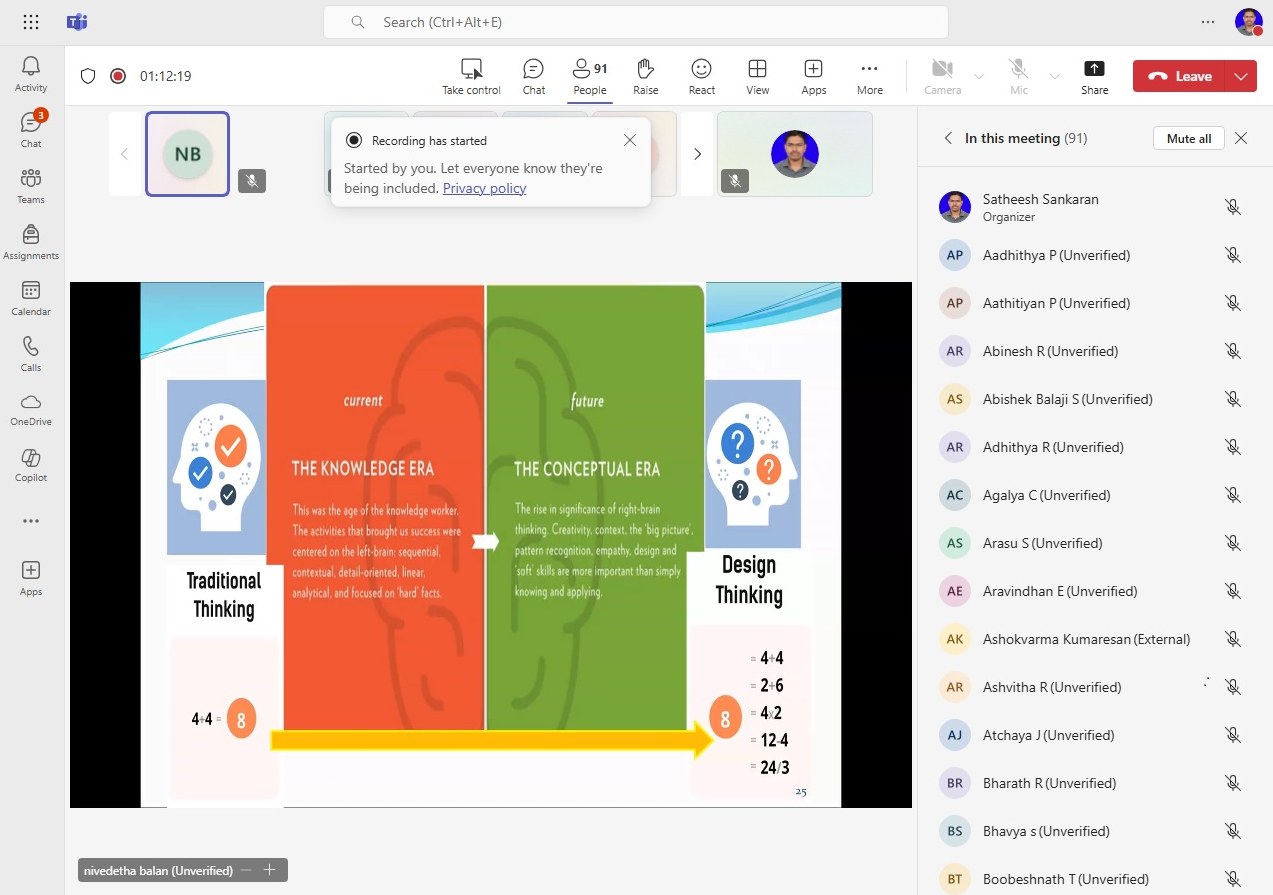1273x895 pixels.
Task: Toggle the Camera on
Action: click(941, 76)
